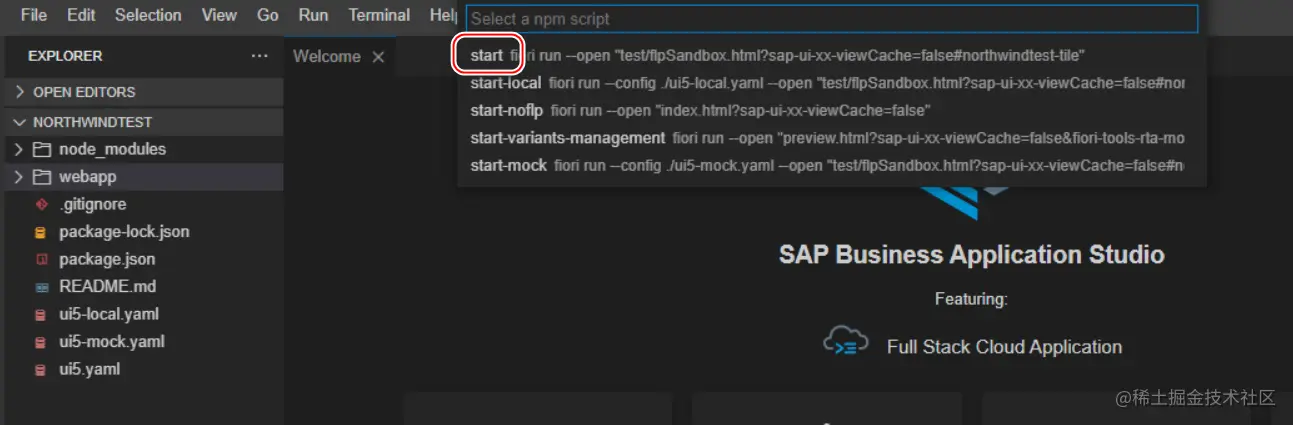Click the EXPLORER panel title

click(x=65, y=56)
